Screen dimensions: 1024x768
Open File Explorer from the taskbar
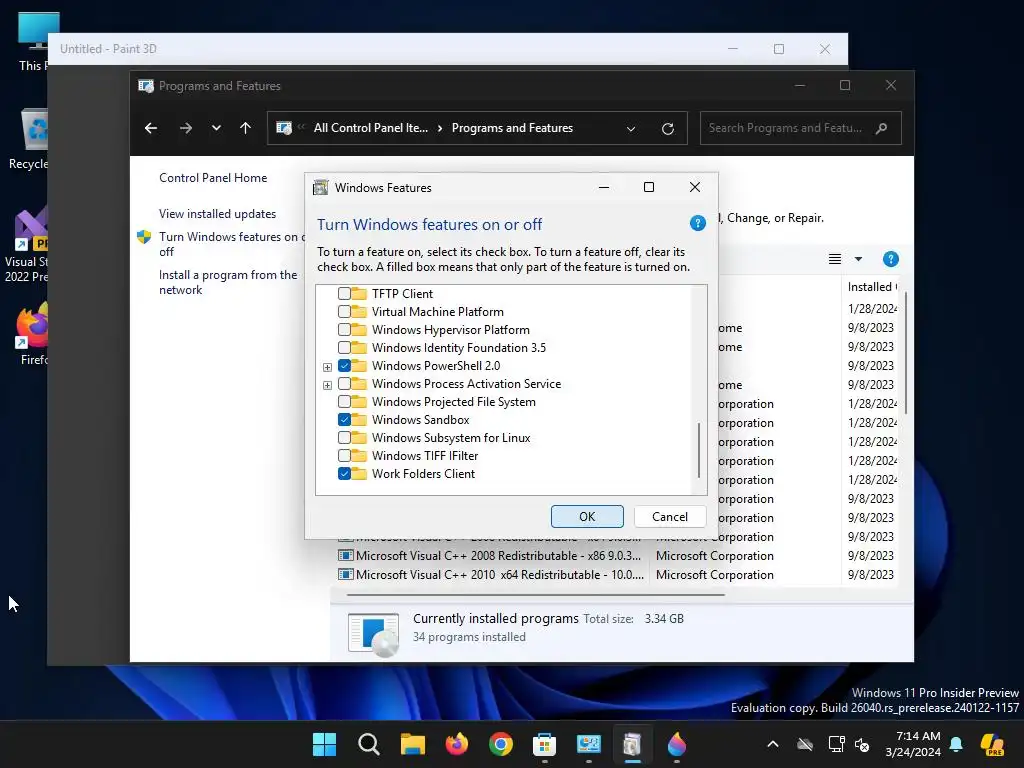(413, 744)
